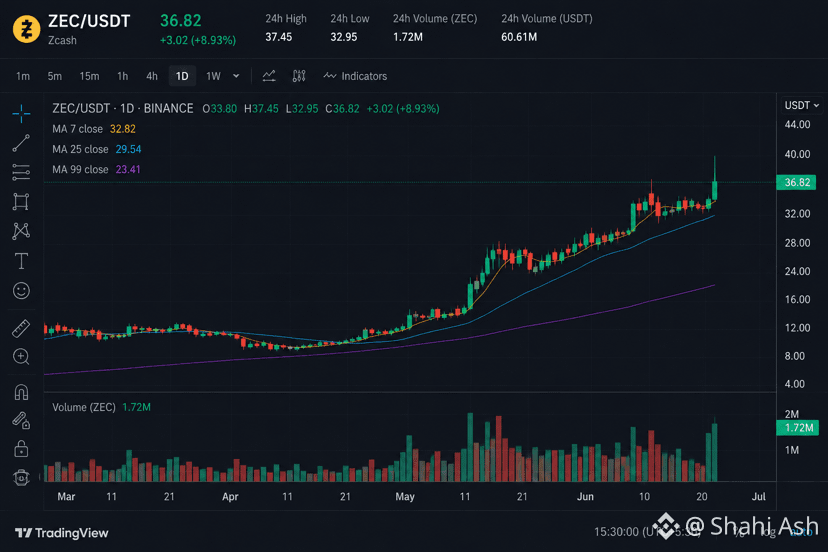
Task: Click the 24h Volume (ZEC) value 1.72M
Action: pyautogui.click(x=408, y=37)
